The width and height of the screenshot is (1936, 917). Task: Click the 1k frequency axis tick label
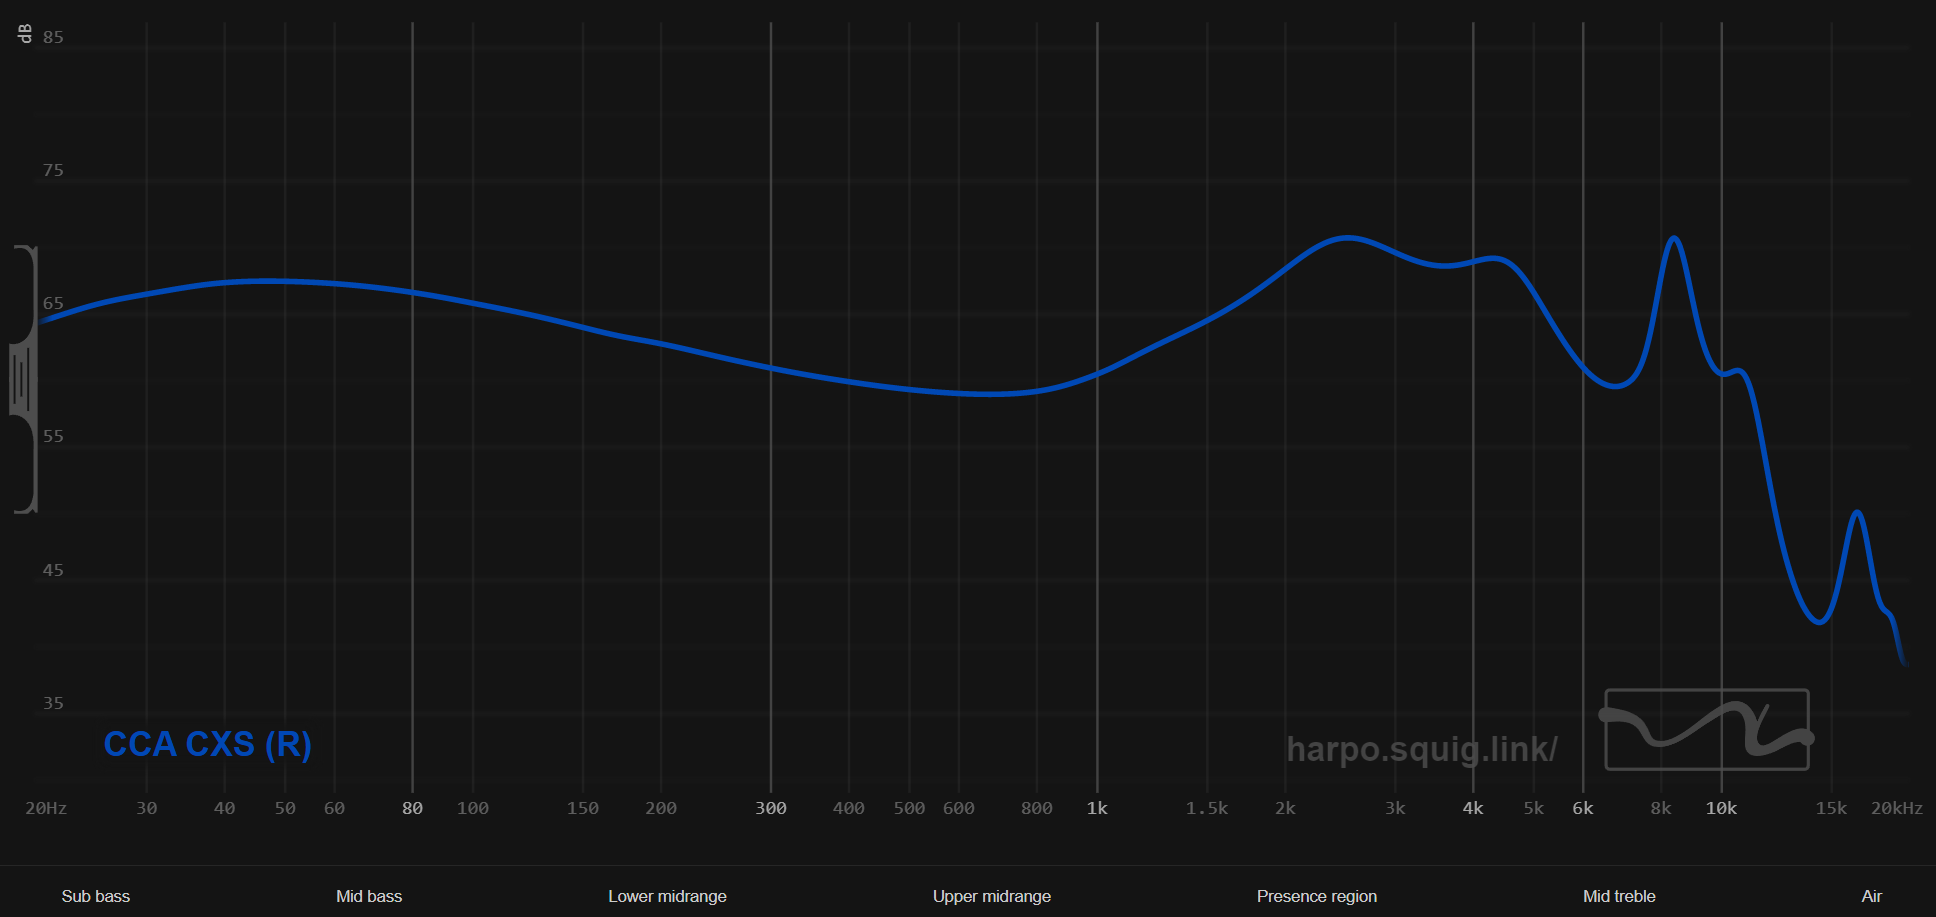coord(1097,808)
